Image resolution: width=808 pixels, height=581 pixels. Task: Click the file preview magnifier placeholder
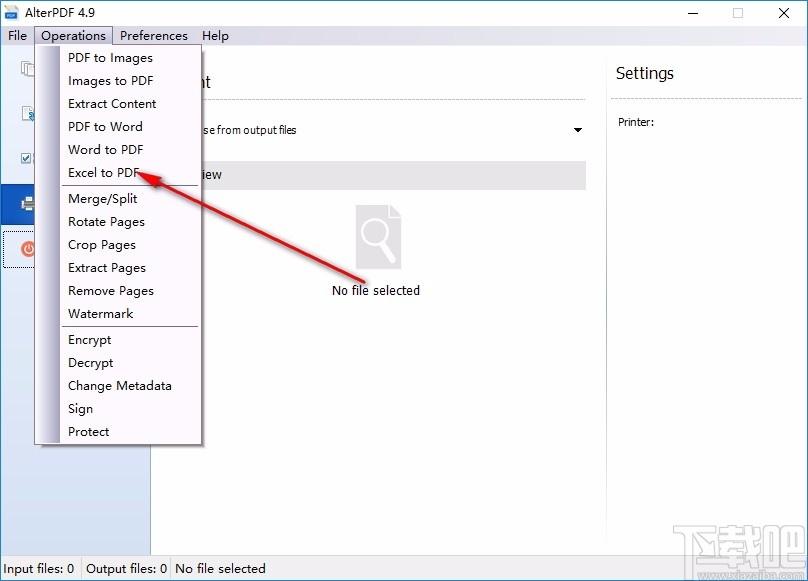coord(378,237)
